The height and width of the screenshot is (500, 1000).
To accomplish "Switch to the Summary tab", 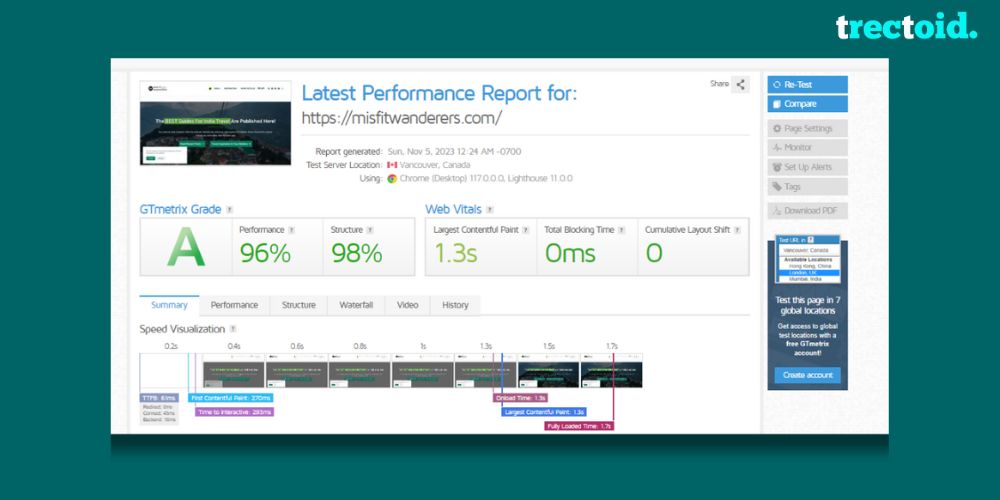I will 169,305.
